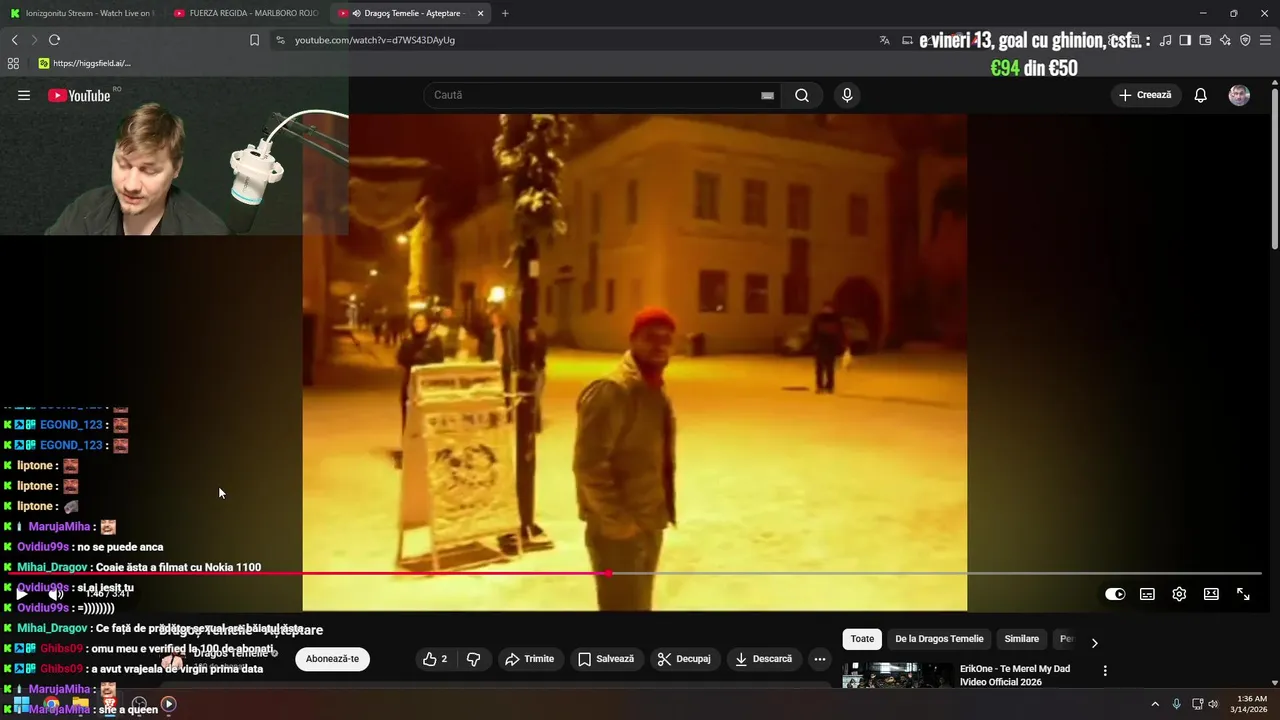Open the on-screen keyboard icon in search box

[767, 95]
